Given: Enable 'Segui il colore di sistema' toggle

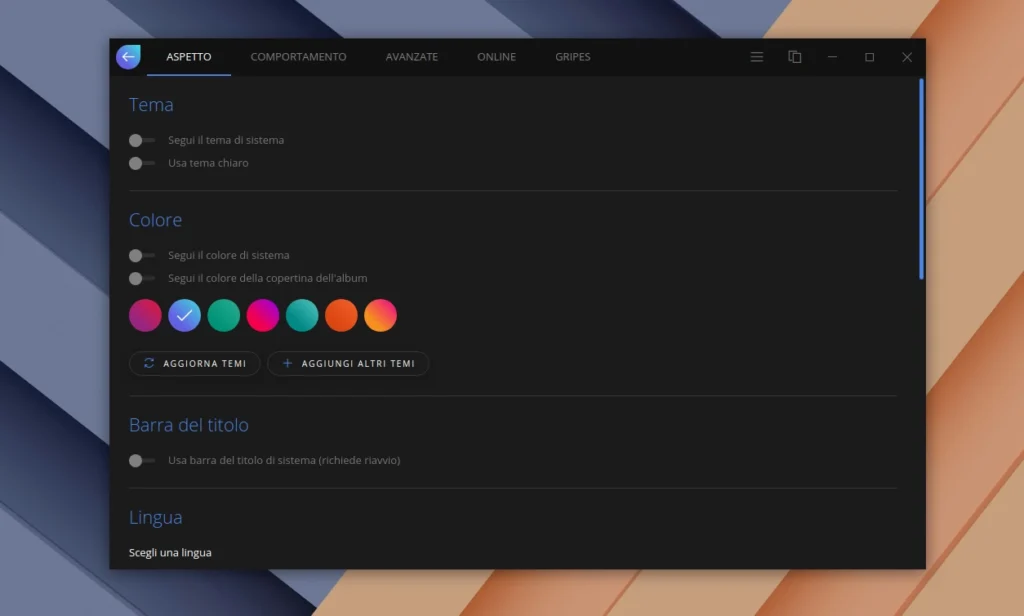Looking at the screenshot, I should tap(141, 255).
